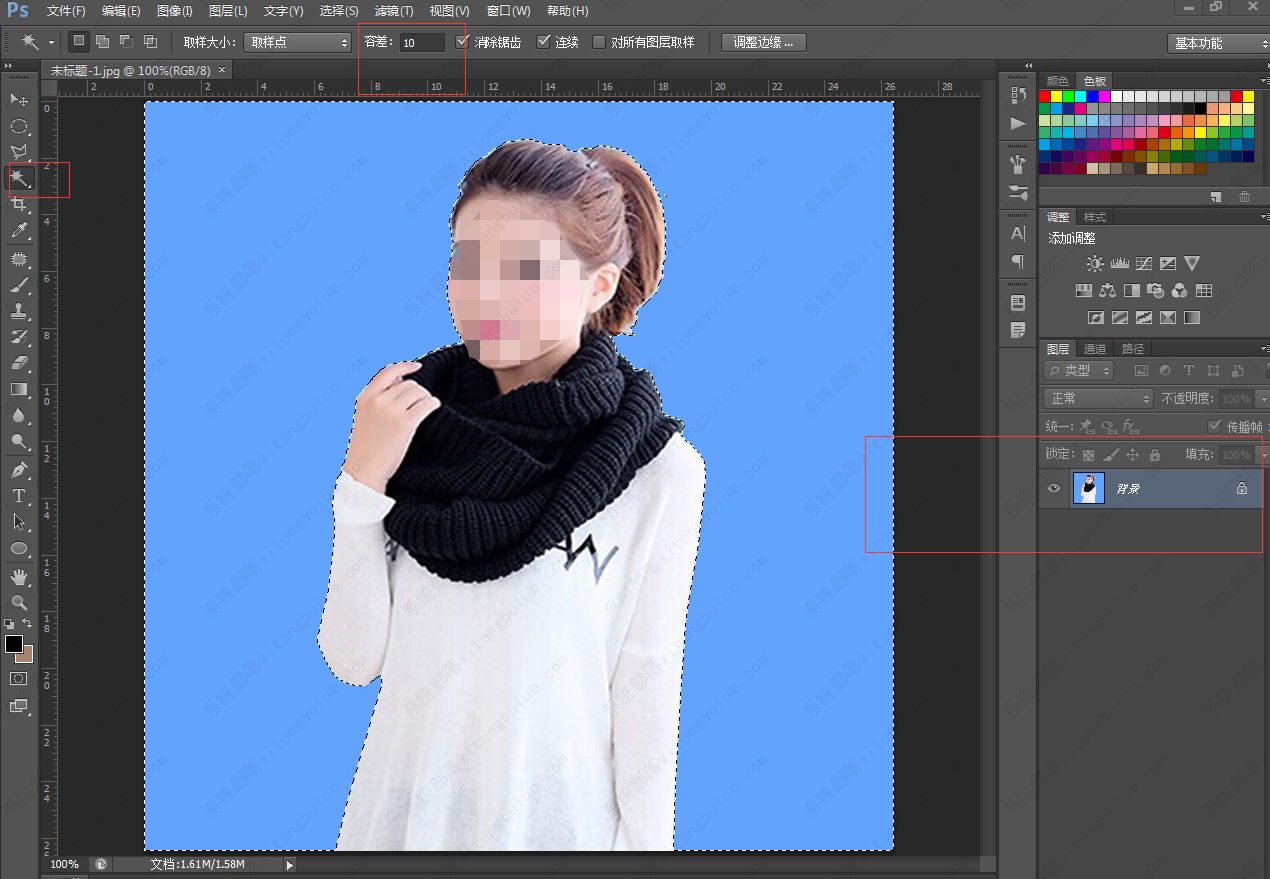Select the Ellipse shape tool

pyautogui.click(x=19, y=548)
